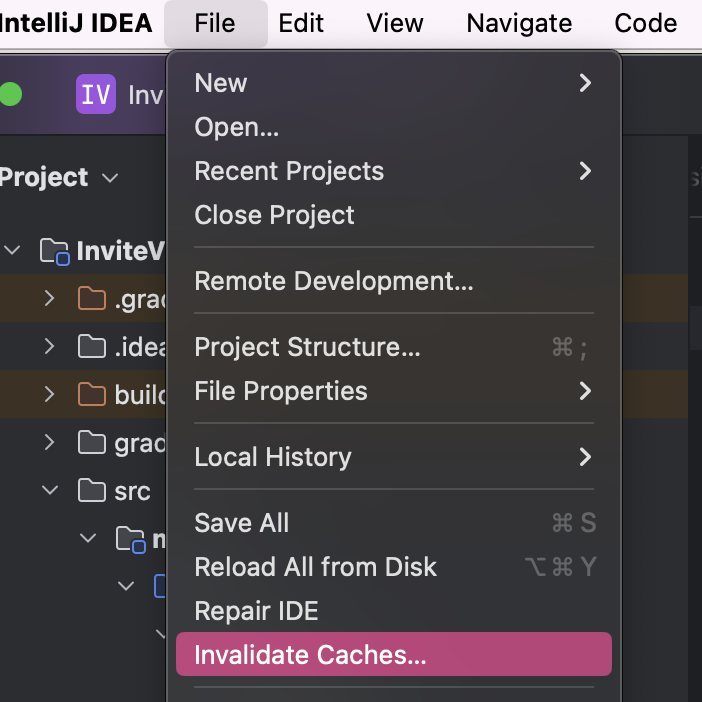
Task: Open the Navigate menu
Action: (519, 23)
